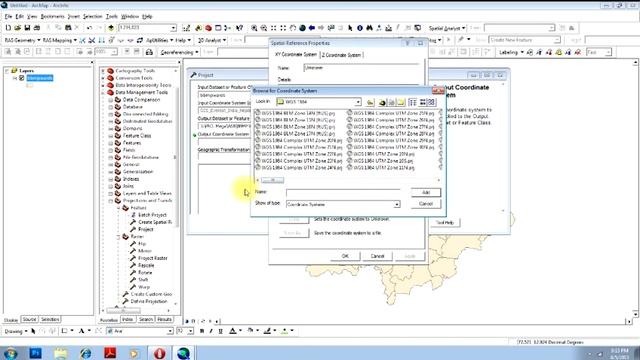This screenshot has height=360, width=640.
Task: Click Cancel in Browse for Coordinate System
Action: 426,204
